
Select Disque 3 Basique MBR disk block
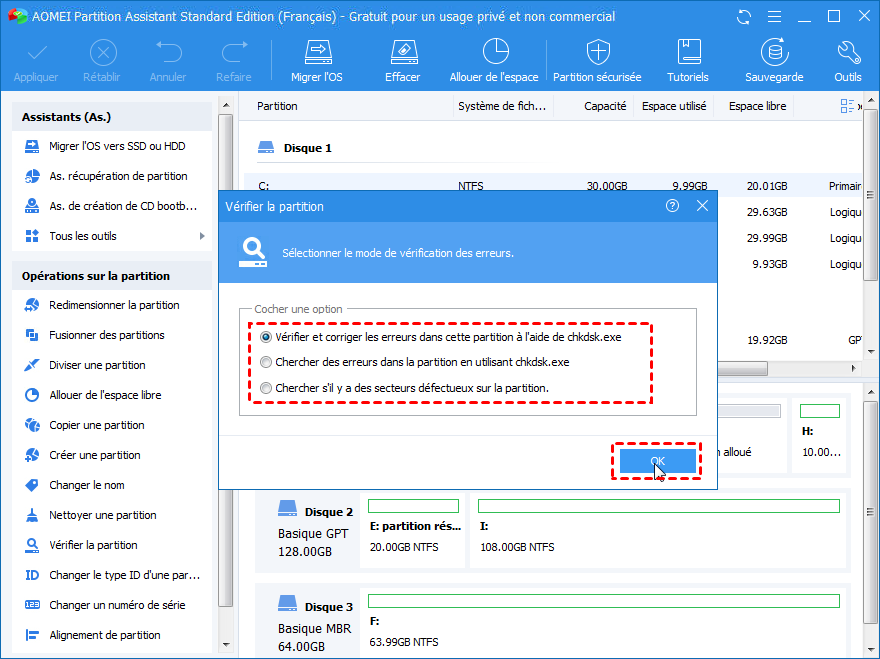tap(308, 624)
